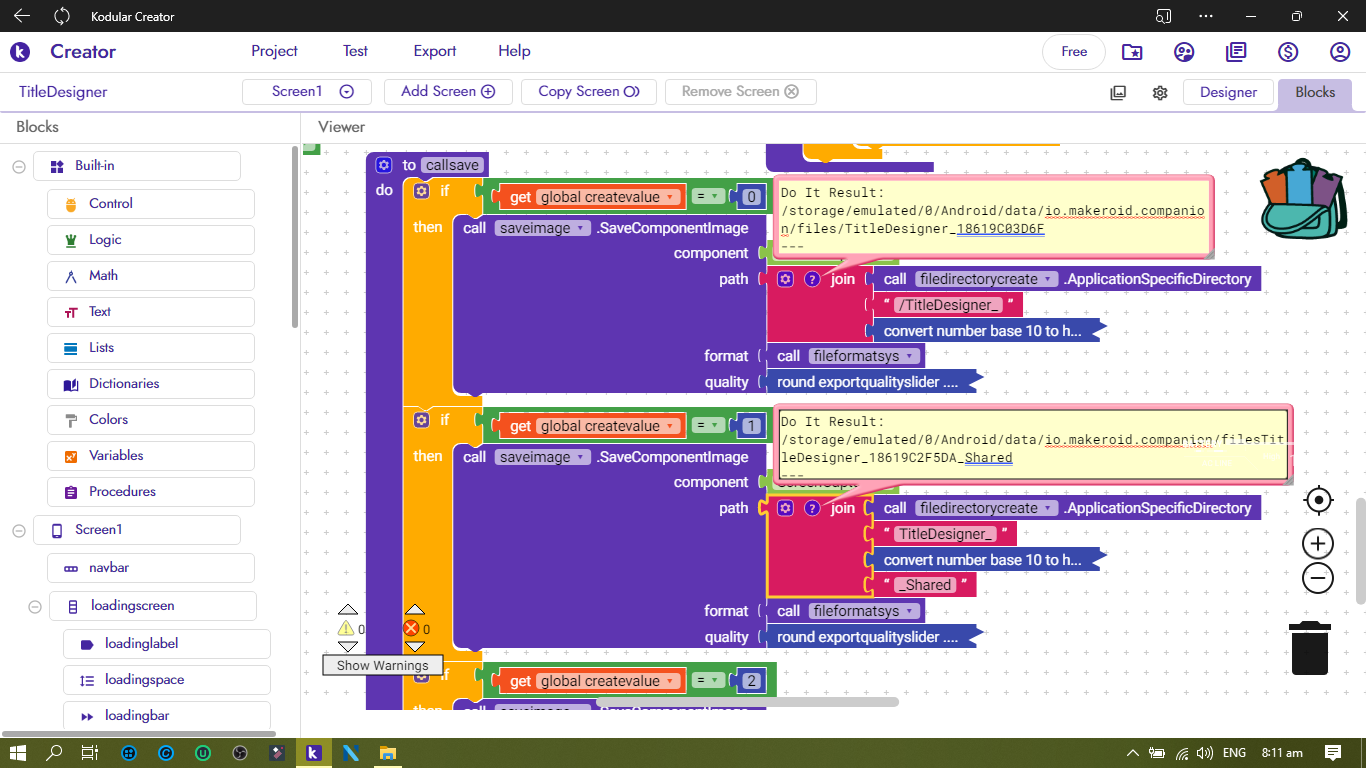The width and height of the screenshot is (1366, 768).
Task: Open Windows Start menu
Action: click(18, 753)
